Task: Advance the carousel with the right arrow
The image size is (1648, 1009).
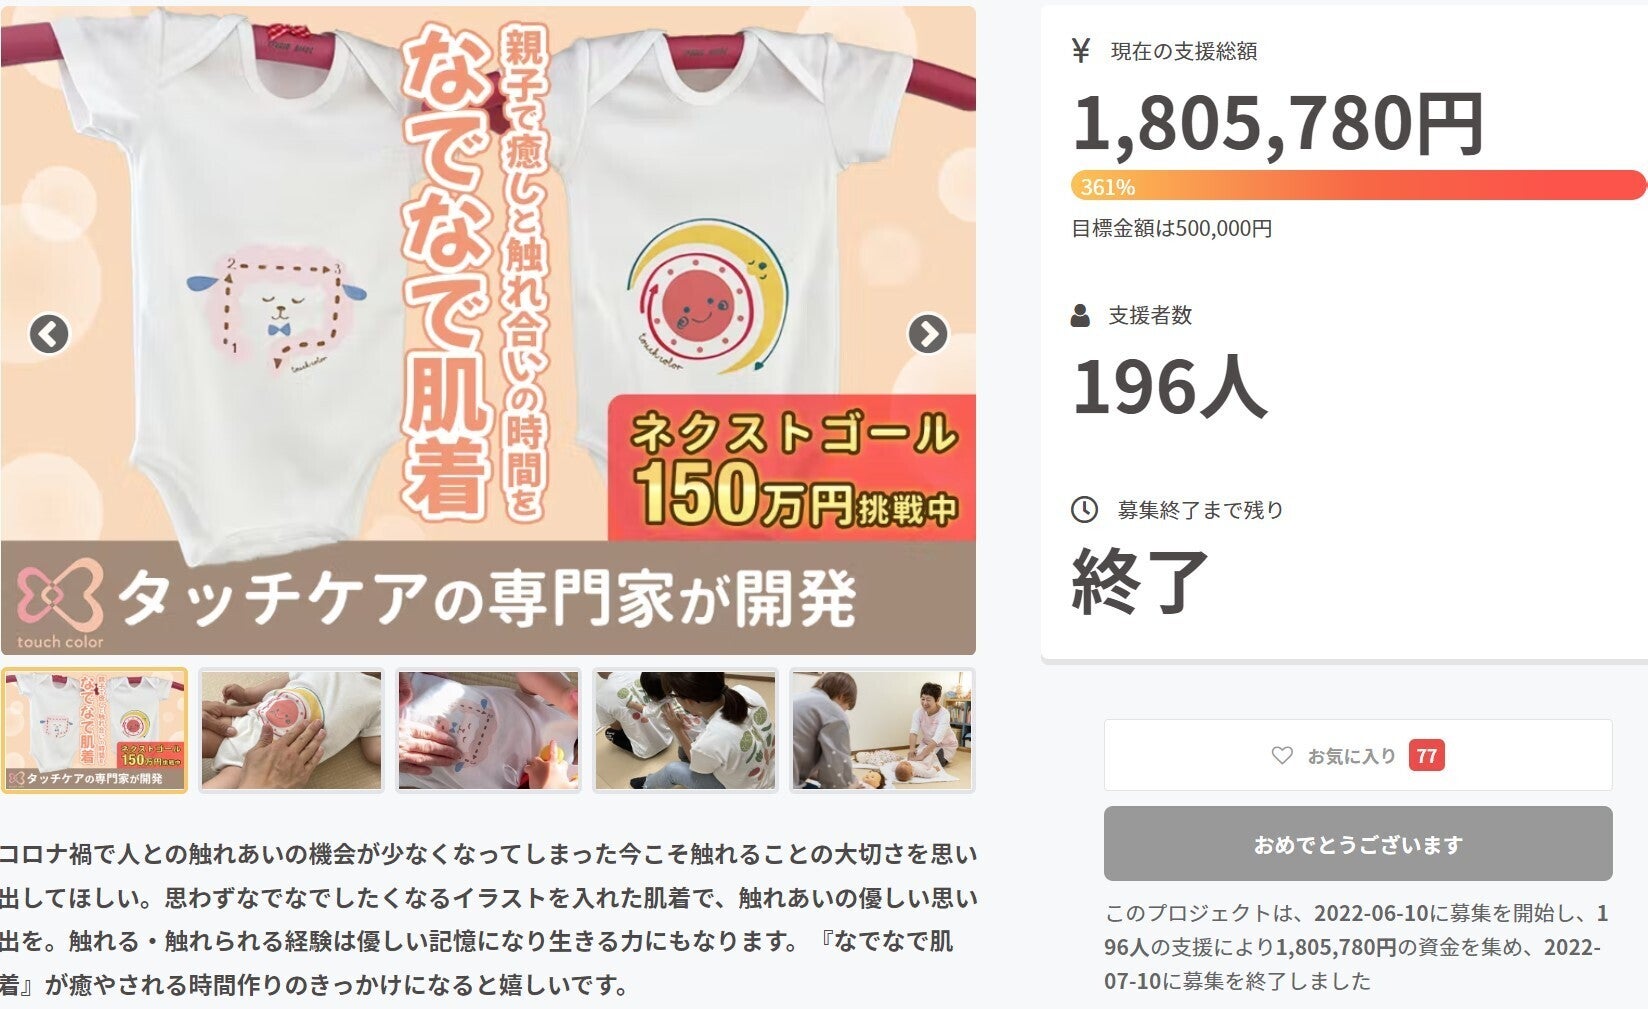Action: [927, 334]
